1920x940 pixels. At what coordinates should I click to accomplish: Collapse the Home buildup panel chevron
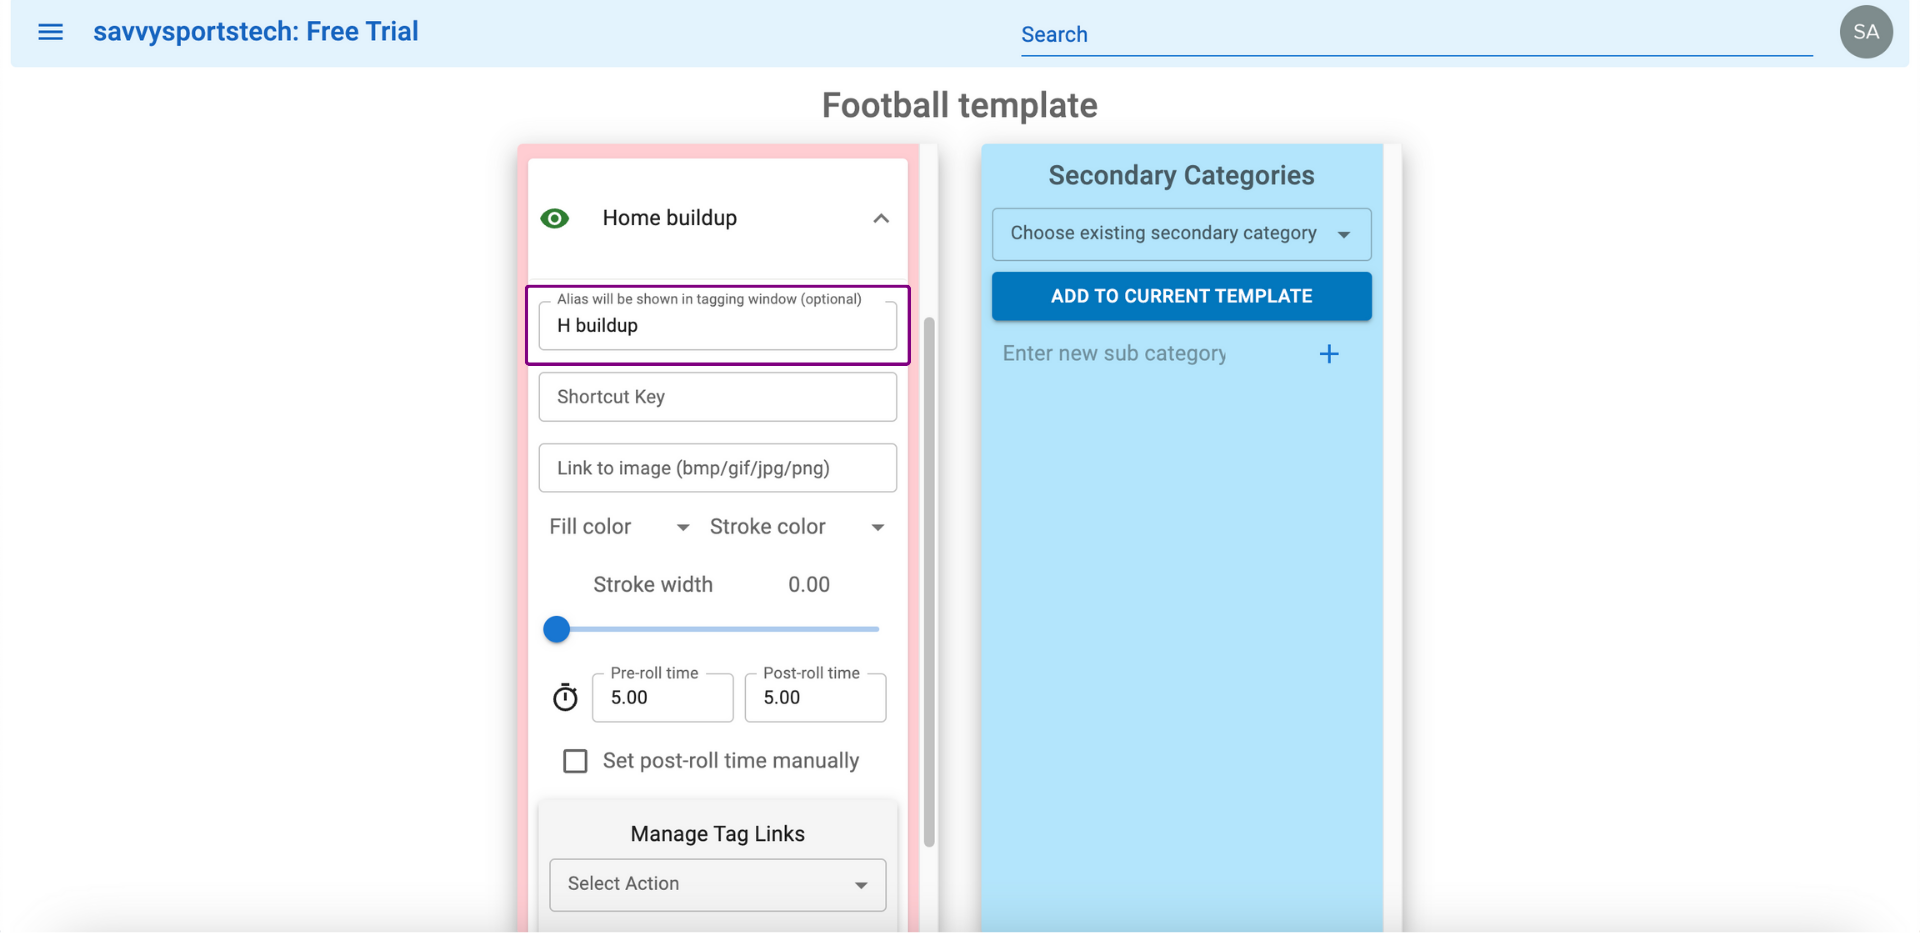[881, 218]
